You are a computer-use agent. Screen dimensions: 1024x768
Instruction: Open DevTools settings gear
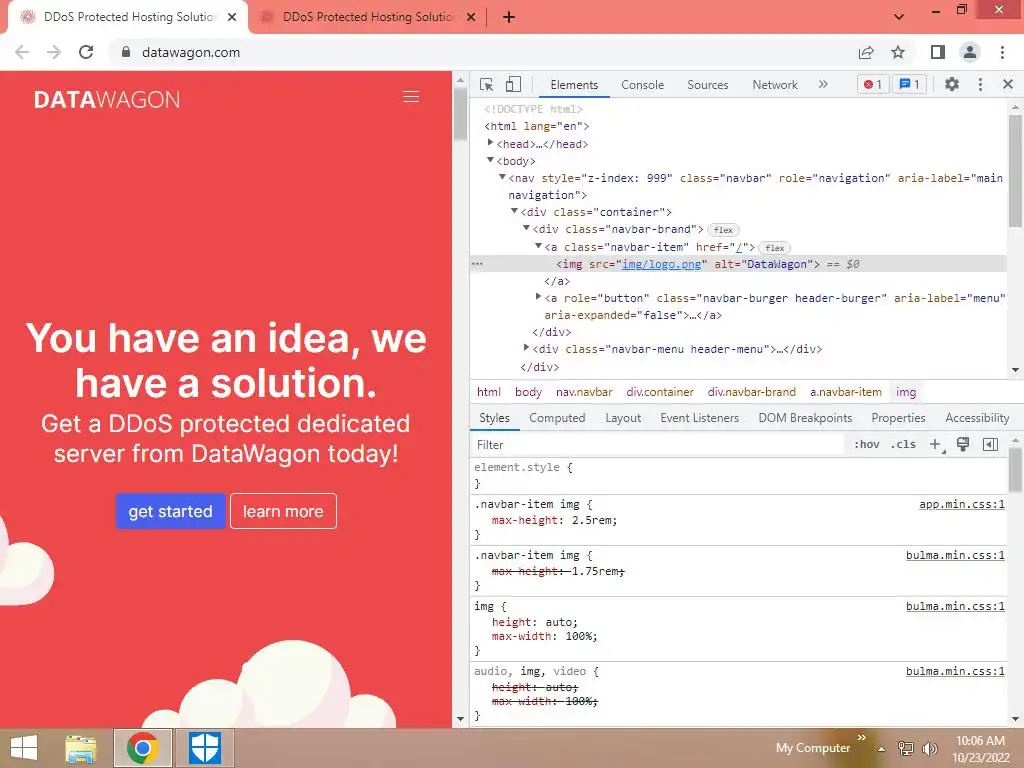coord(952,84)
